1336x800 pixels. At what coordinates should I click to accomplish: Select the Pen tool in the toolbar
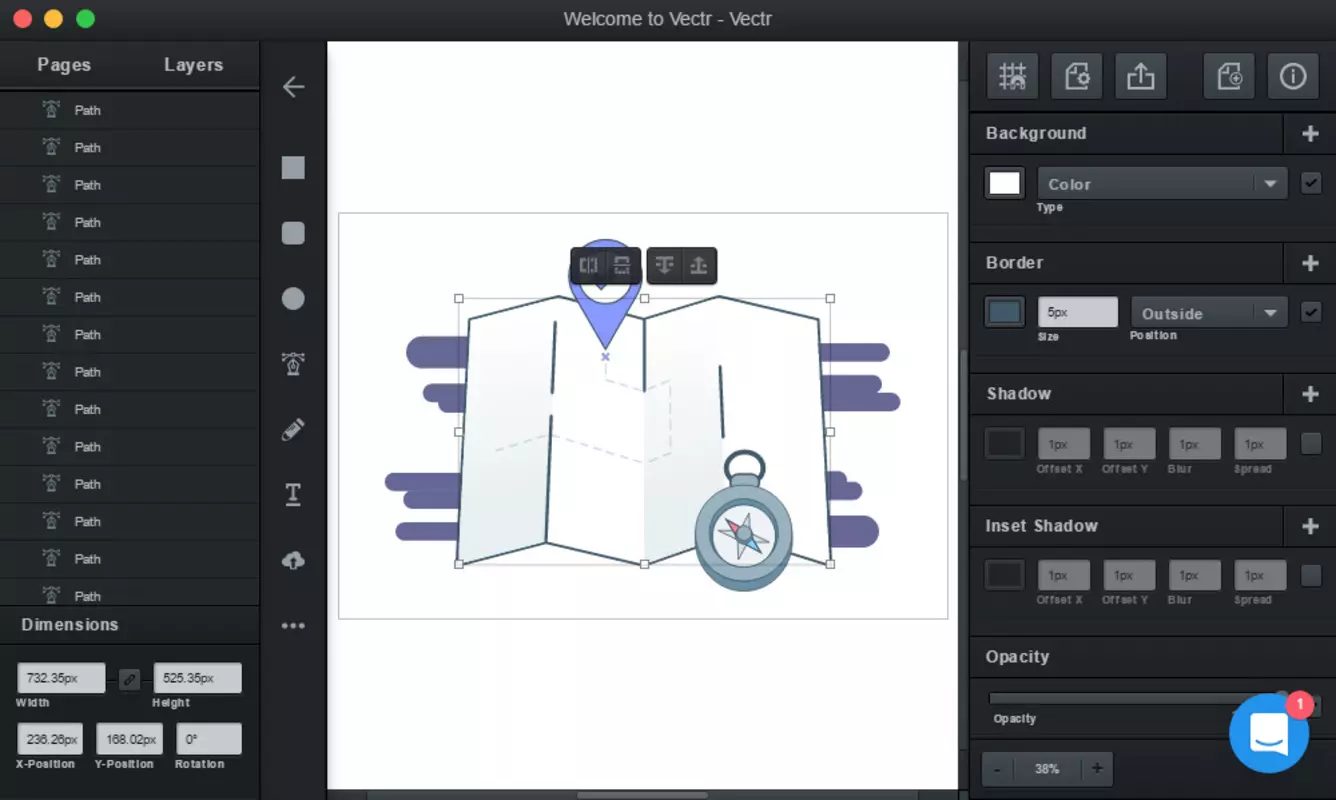point(293,364)
